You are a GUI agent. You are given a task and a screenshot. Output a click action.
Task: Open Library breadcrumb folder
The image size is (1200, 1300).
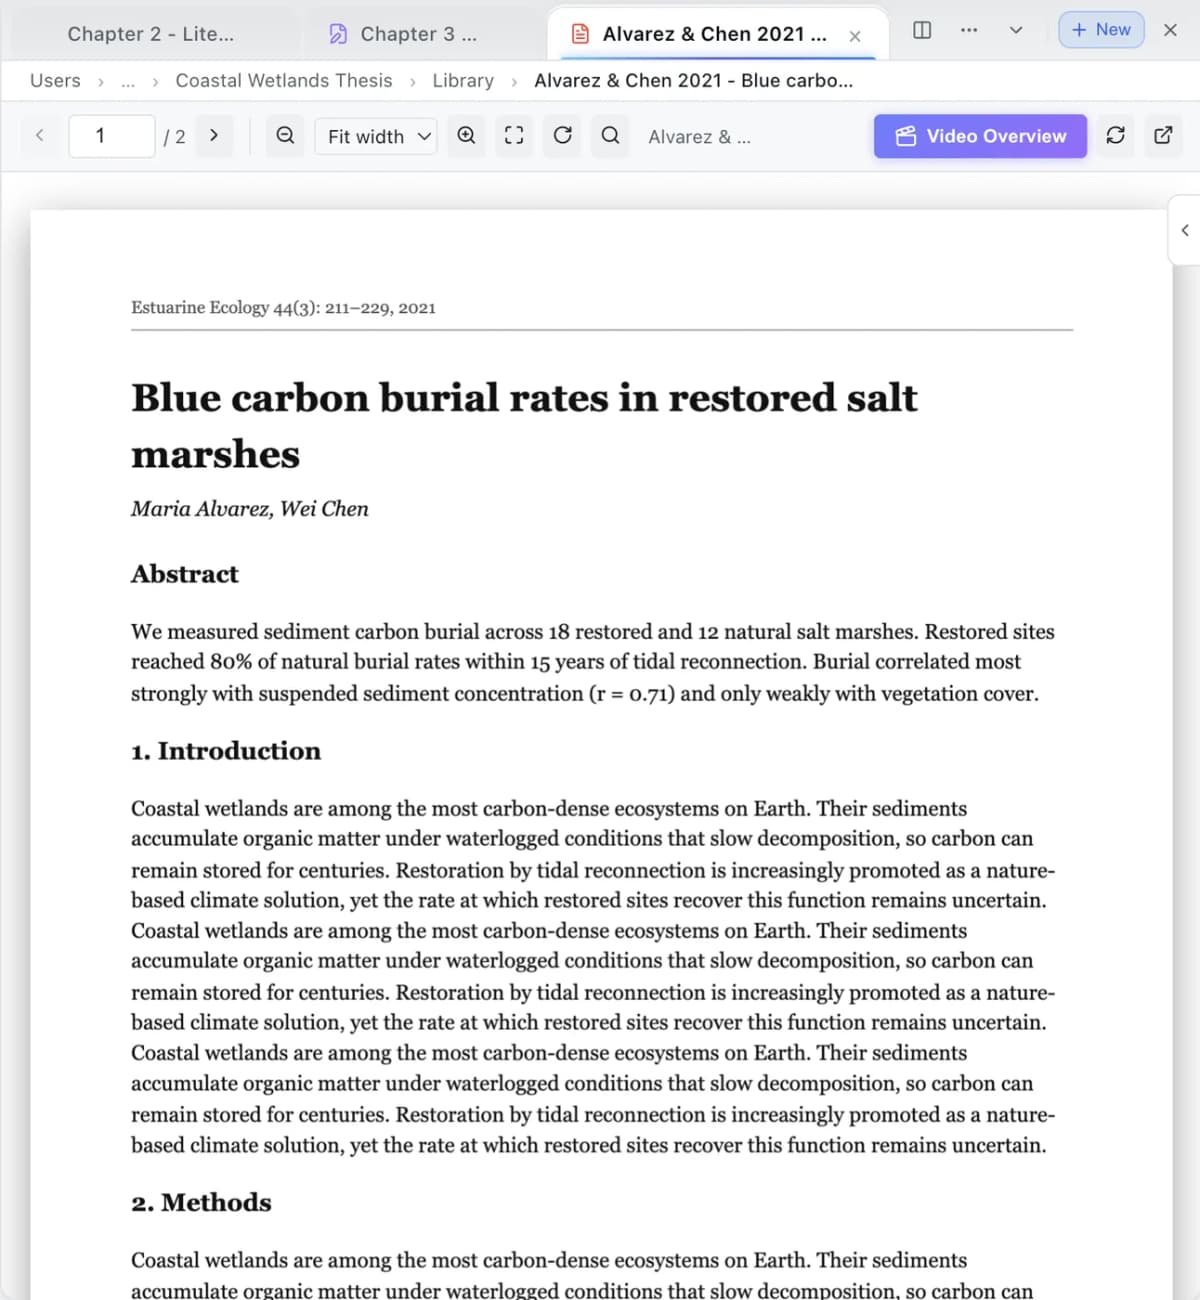coord(463,81)
